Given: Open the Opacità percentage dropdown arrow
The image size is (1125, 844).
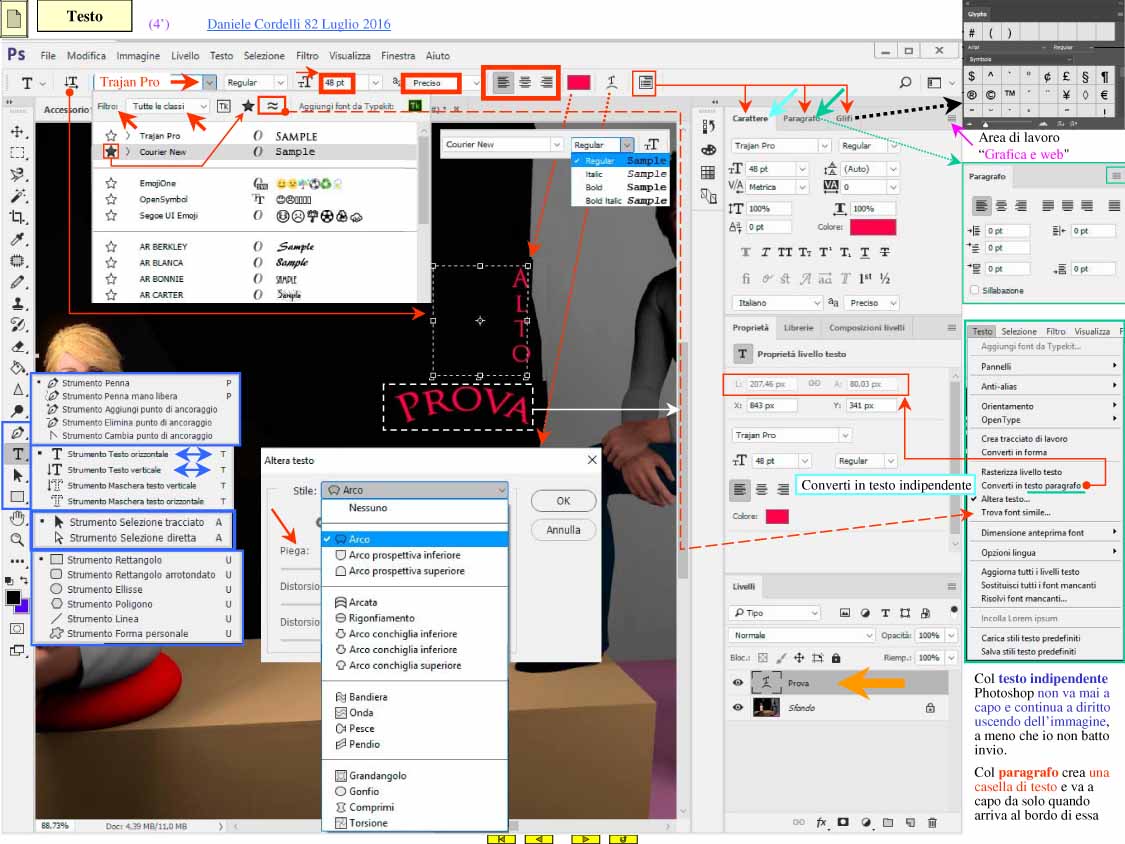Looking at the screenshot, I should (x=951, y=635).
